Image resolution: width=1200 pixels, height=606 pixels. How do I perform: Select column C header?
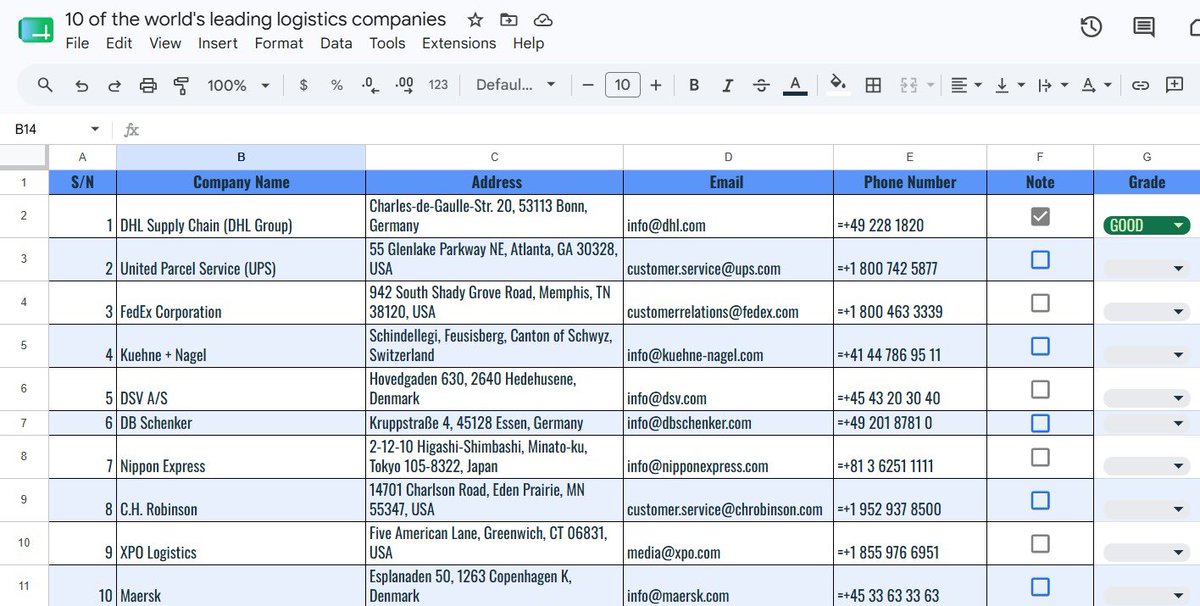[494, 157]
